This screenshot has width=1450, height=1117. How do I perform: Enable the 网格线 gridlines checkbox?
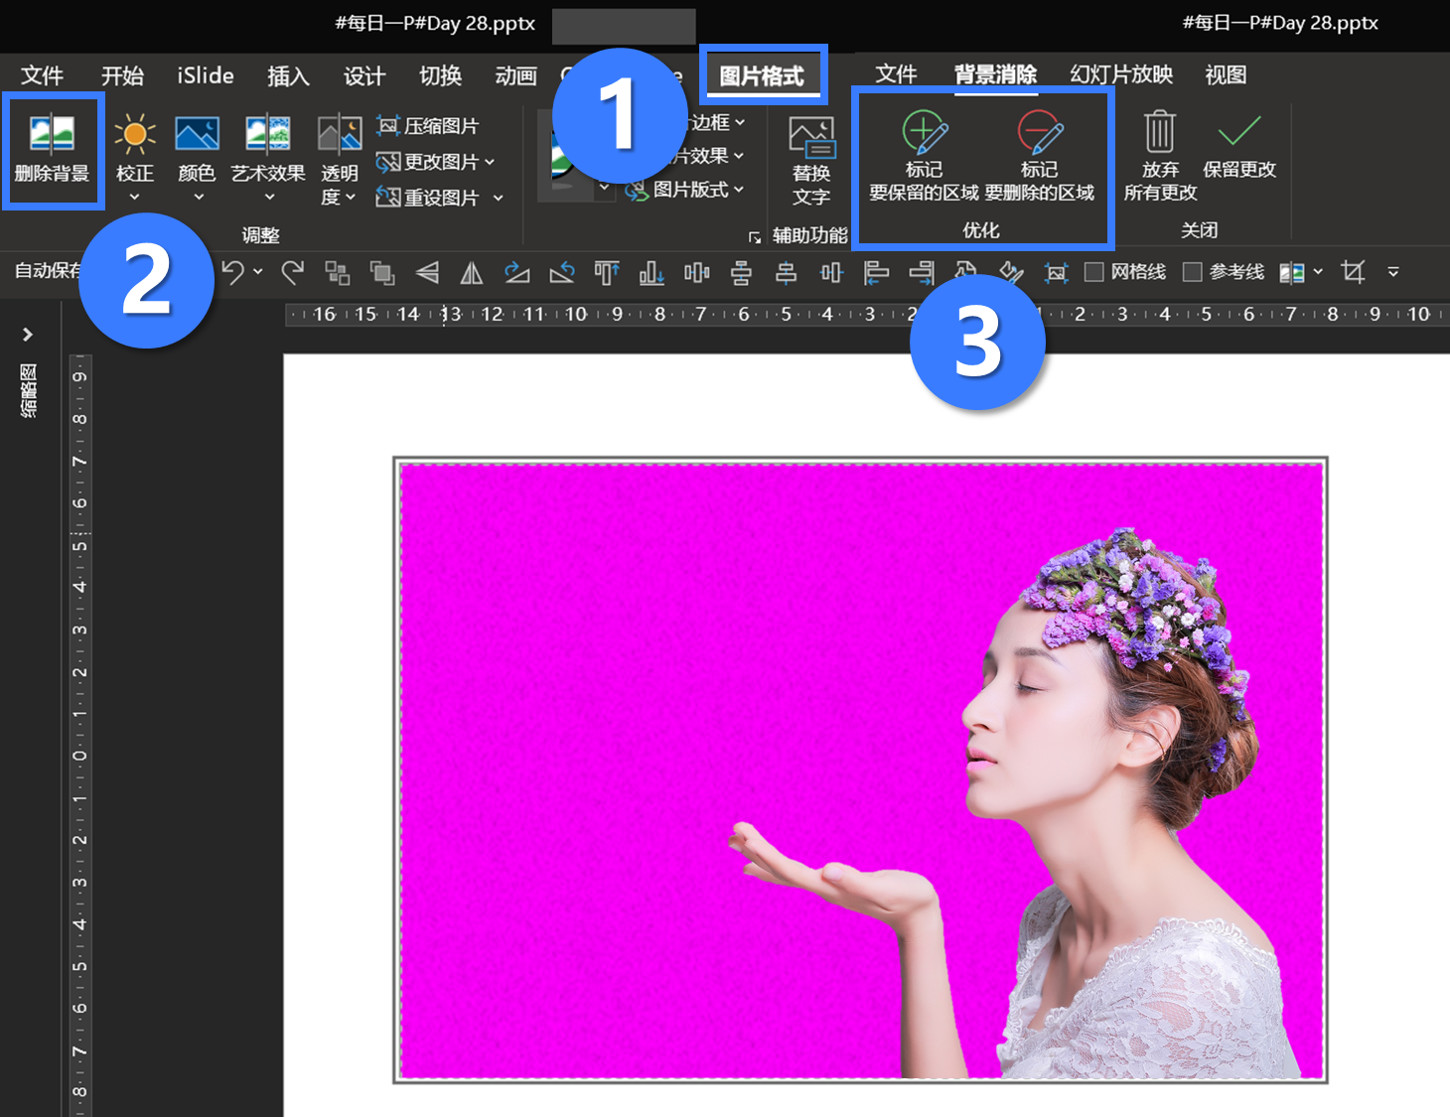[x=1095, y=272]
